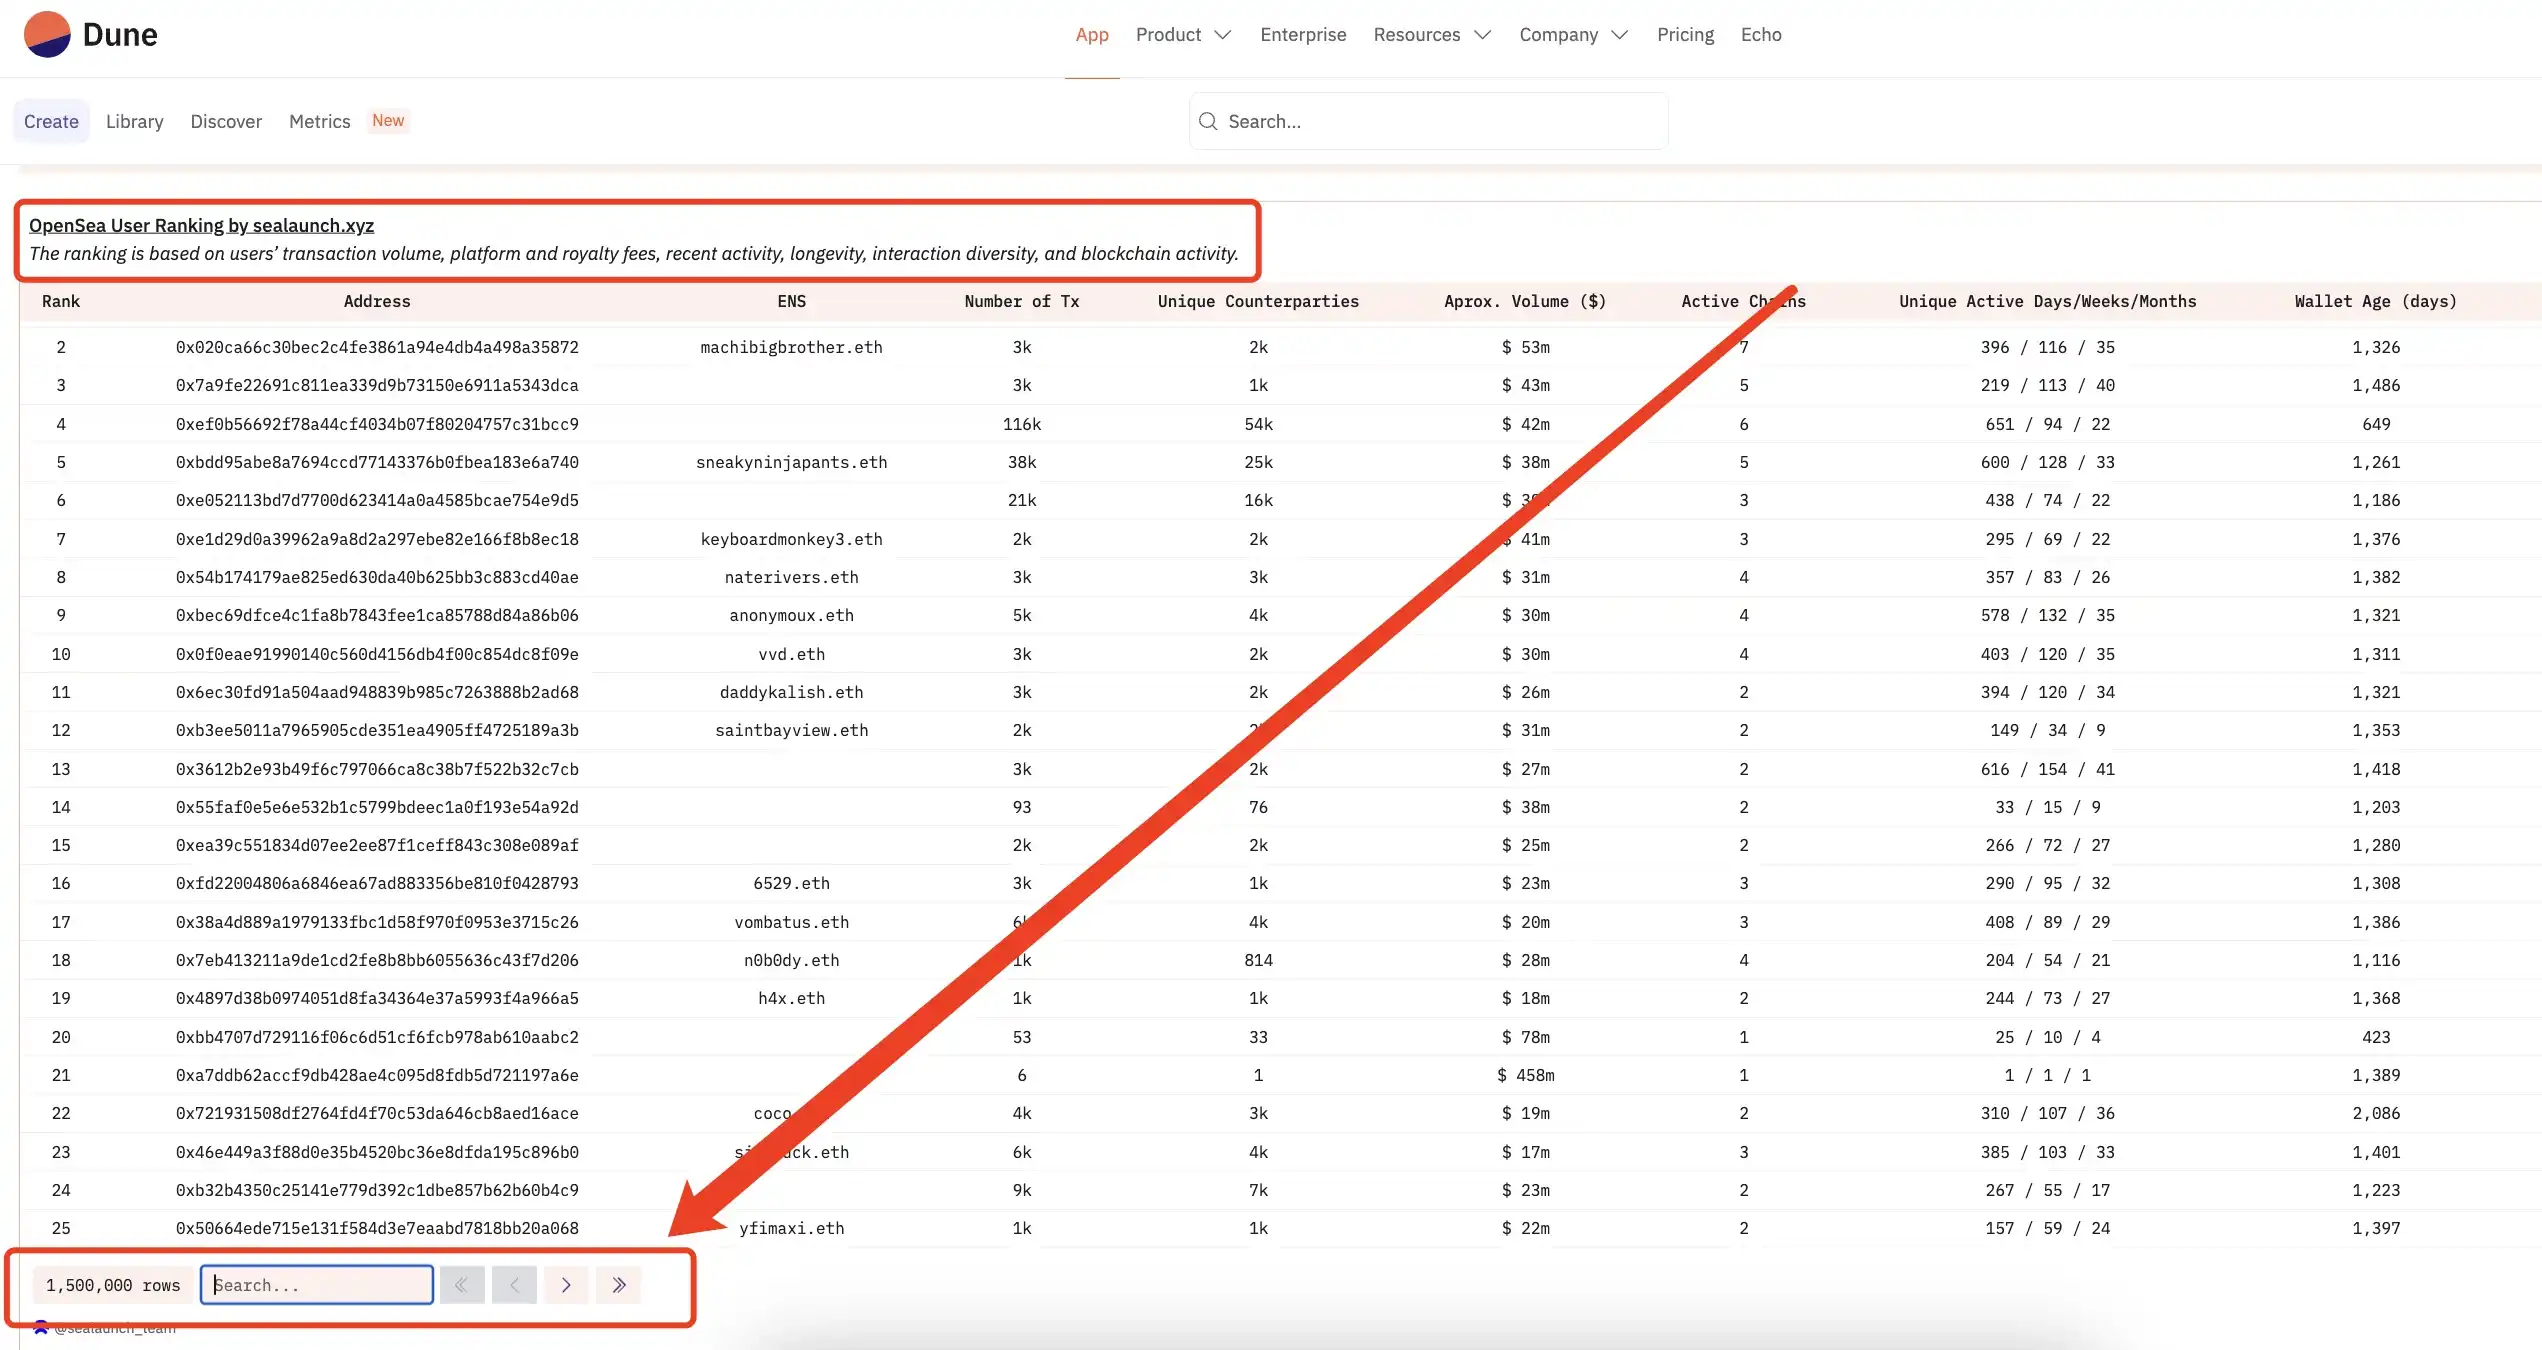
Task: Go to the next table page
Action: (566, 1285)
